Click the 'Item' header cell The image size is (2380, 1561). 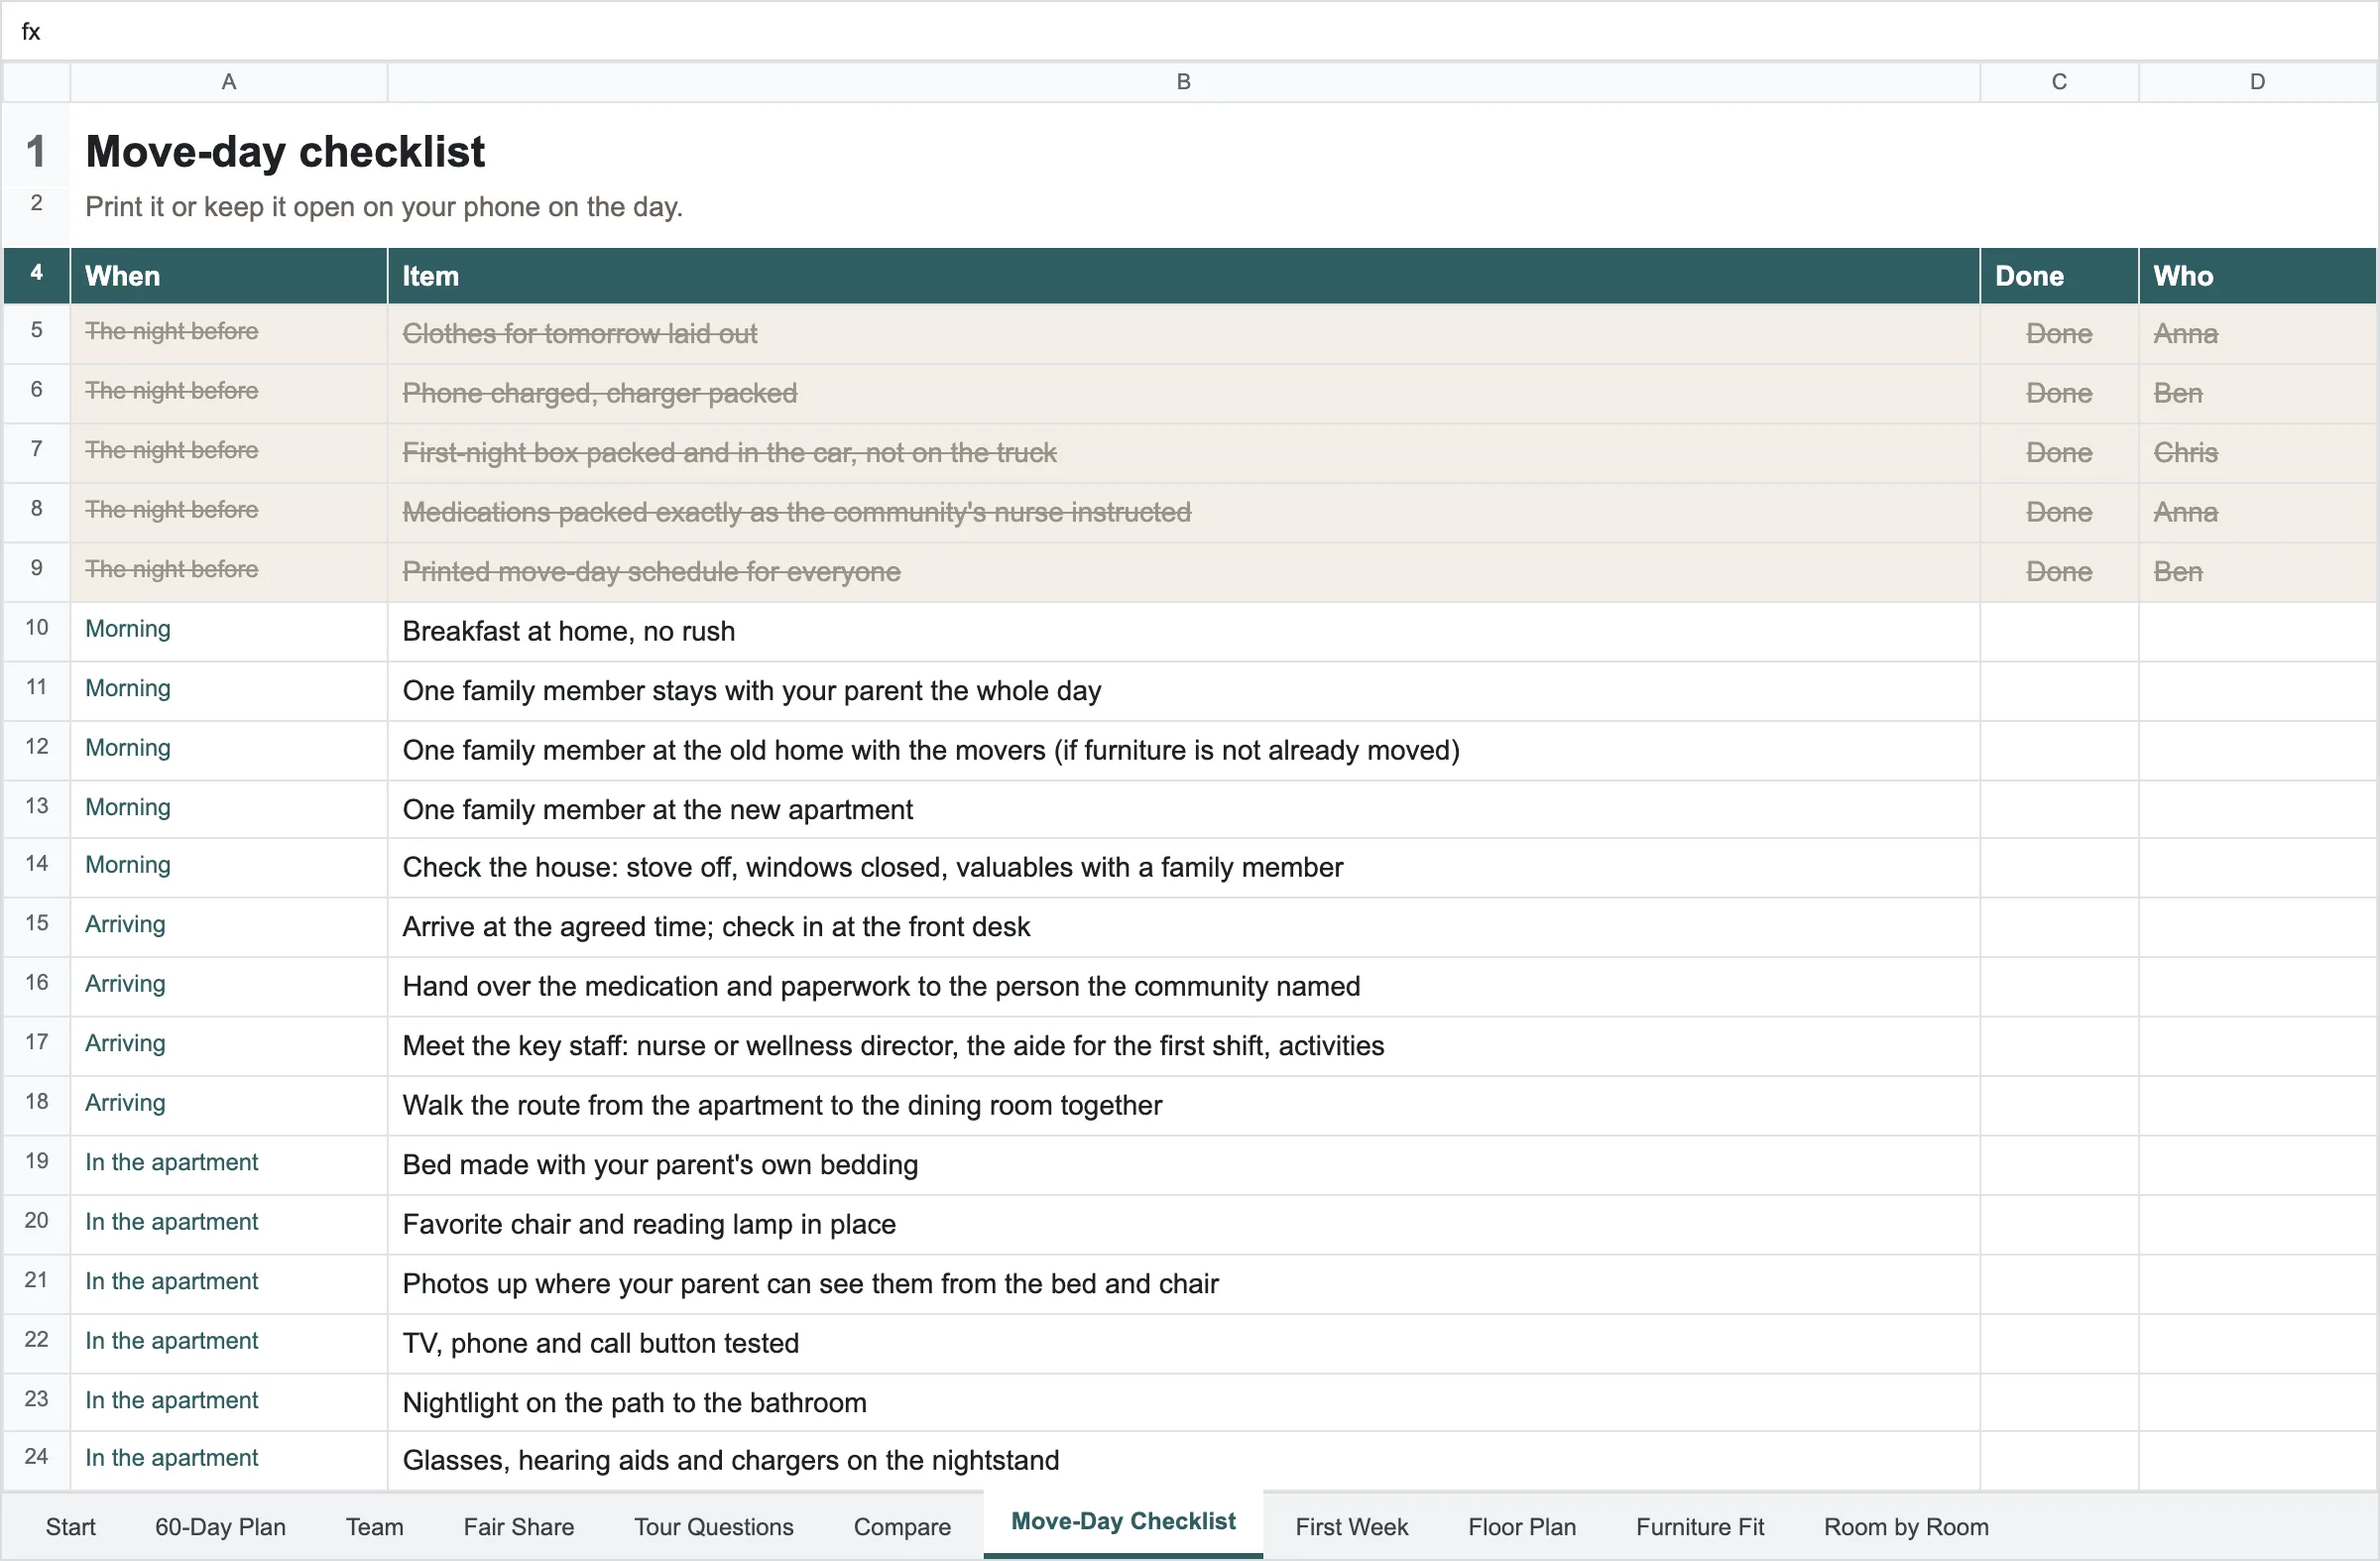(1183, 276)
